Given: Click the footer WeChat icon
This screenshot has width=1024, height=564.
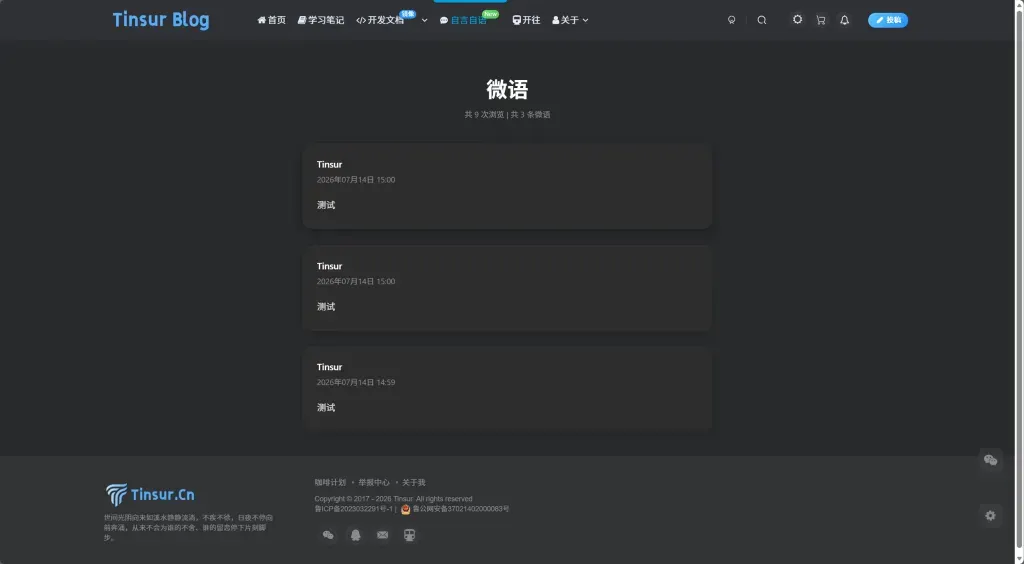Looking at the screenshot, I should coord(328,535).
